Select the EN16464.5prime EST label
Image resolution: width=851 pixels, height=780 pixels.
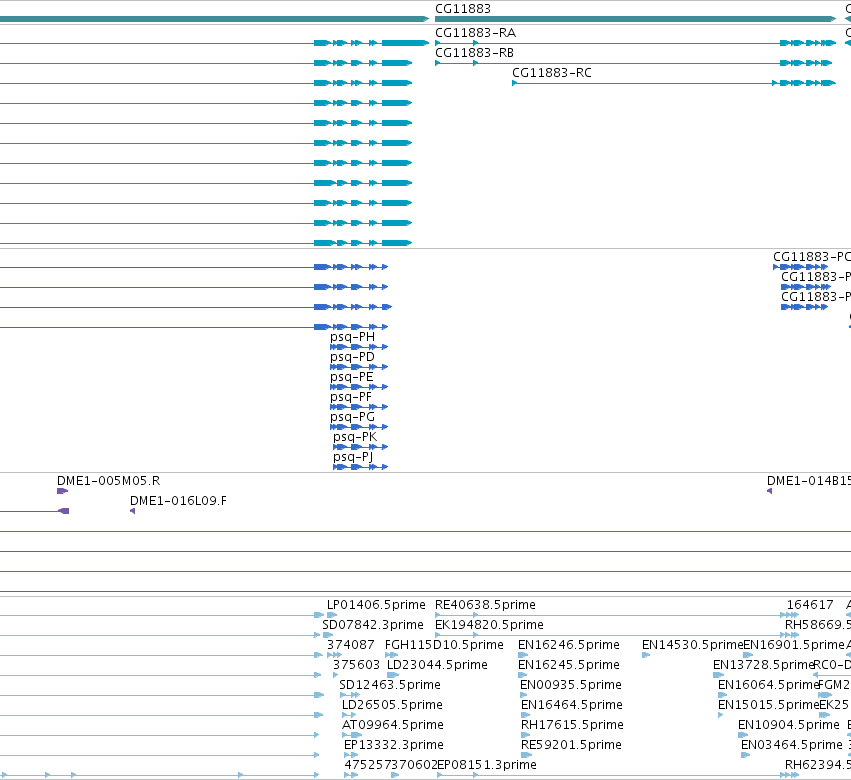[x=571, y=705]
